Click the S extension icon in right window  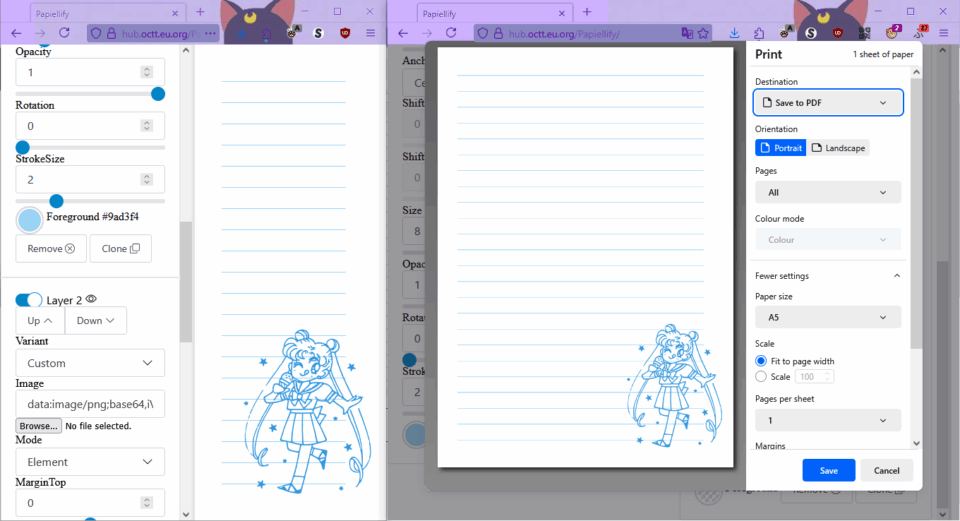811,33
